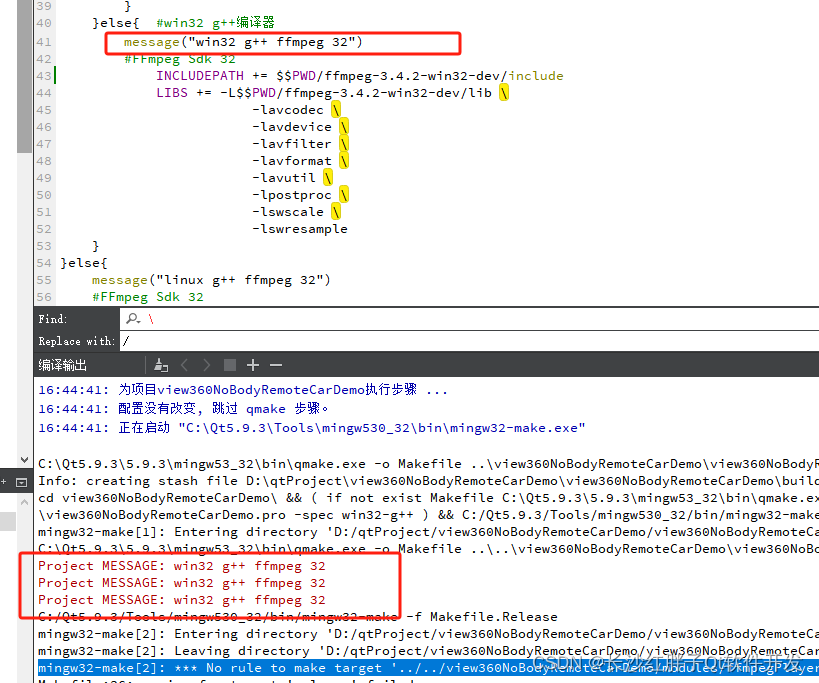The width and height of the screenshot is (819, 683).
Task: Click the Makefile.Release output line
Action: point(298,617)
